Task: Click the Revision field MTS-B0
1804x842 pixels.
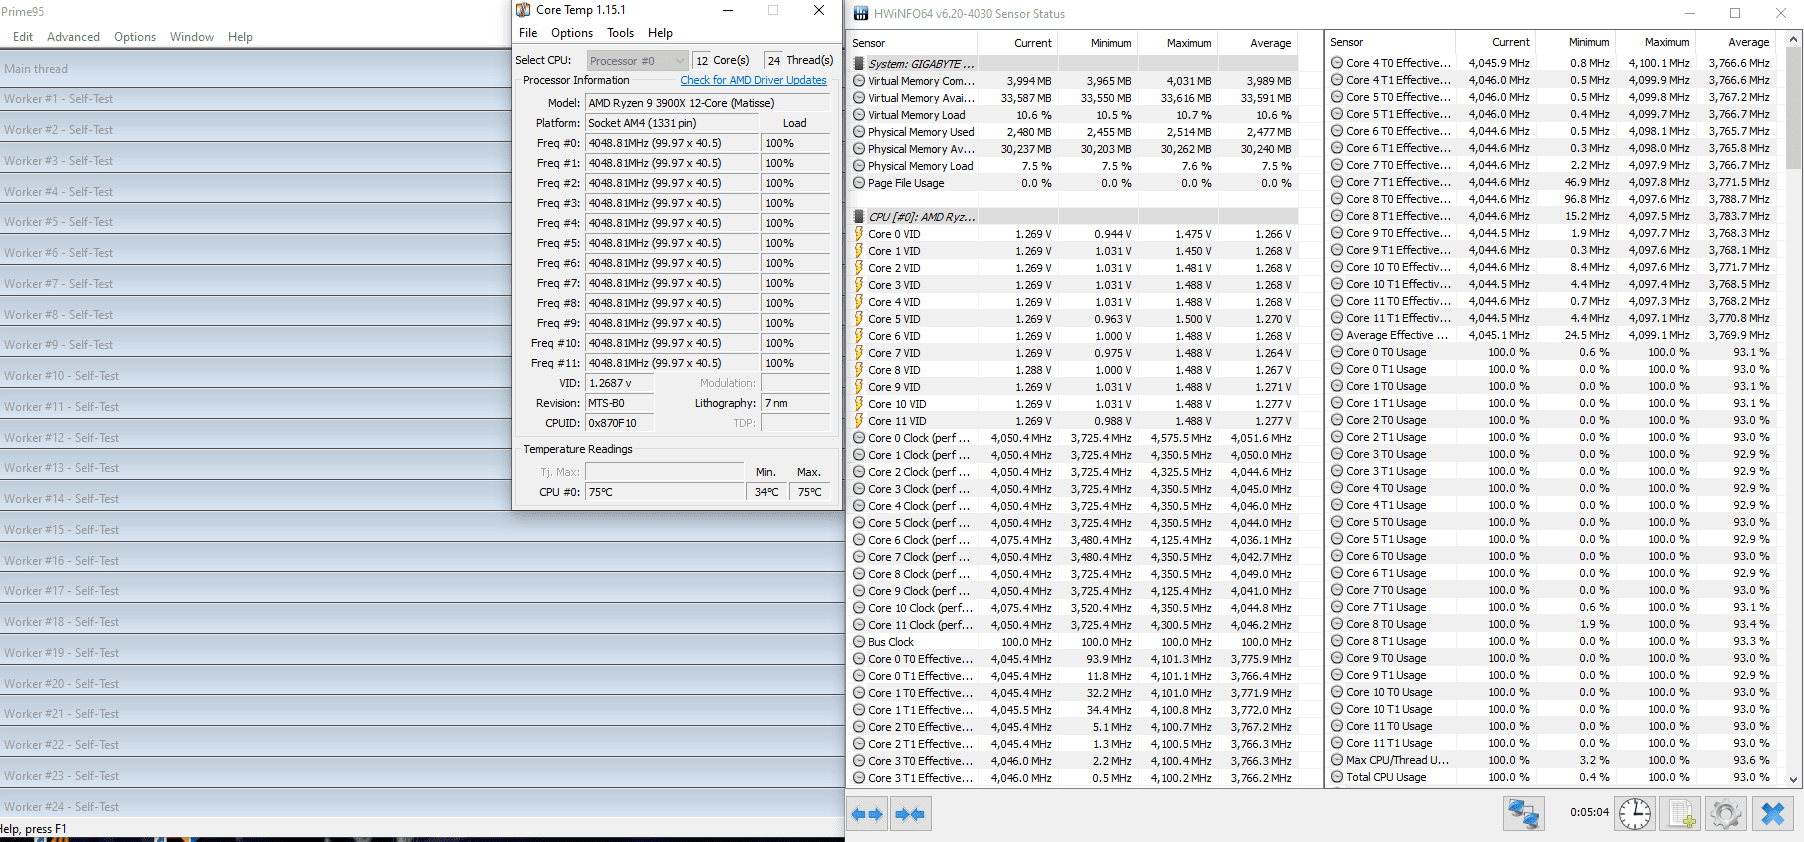Action: [x=620, y=403]
